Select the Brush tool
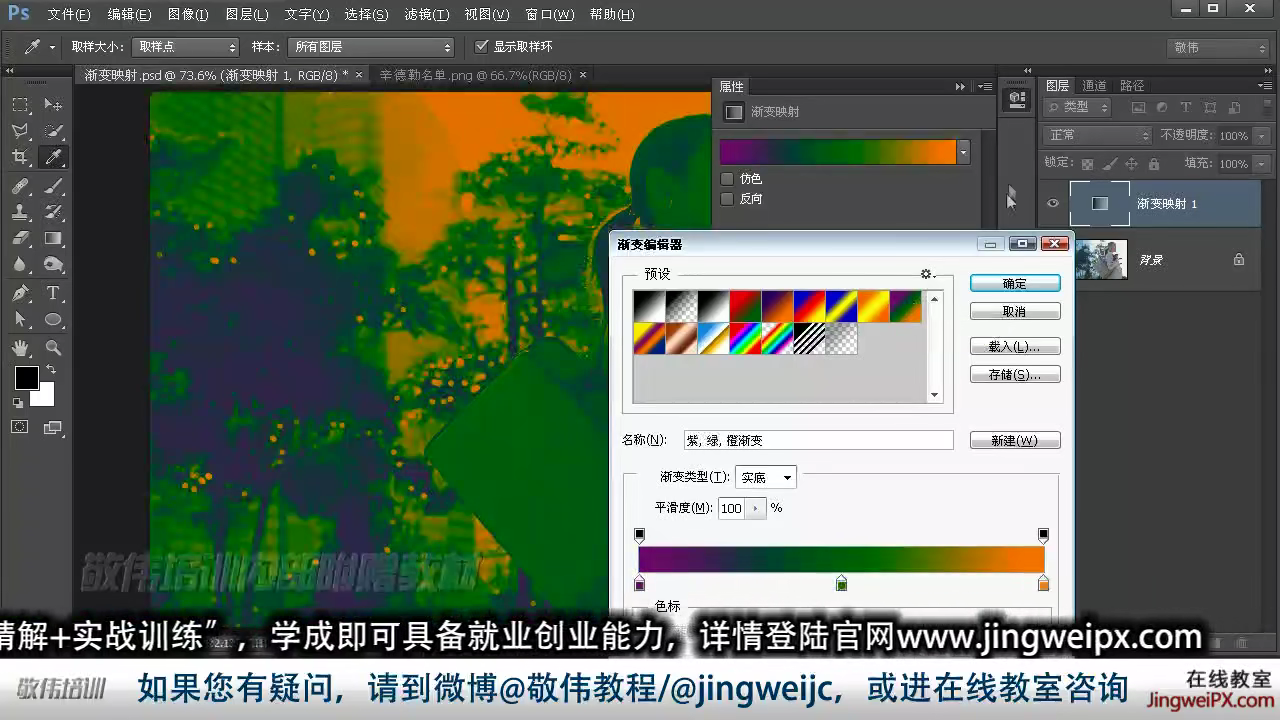 [53, 186]
